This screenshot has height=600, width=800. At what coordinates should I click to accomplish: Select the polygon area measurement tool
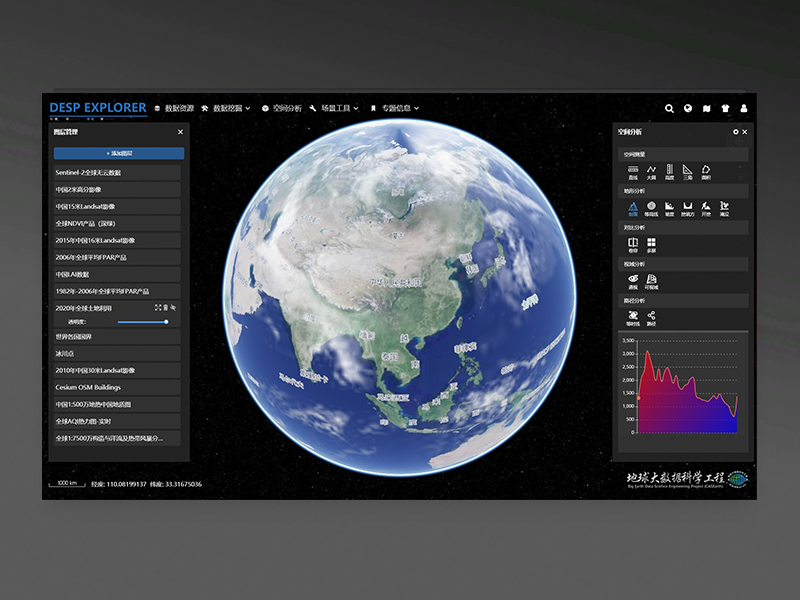coord(706,172)
